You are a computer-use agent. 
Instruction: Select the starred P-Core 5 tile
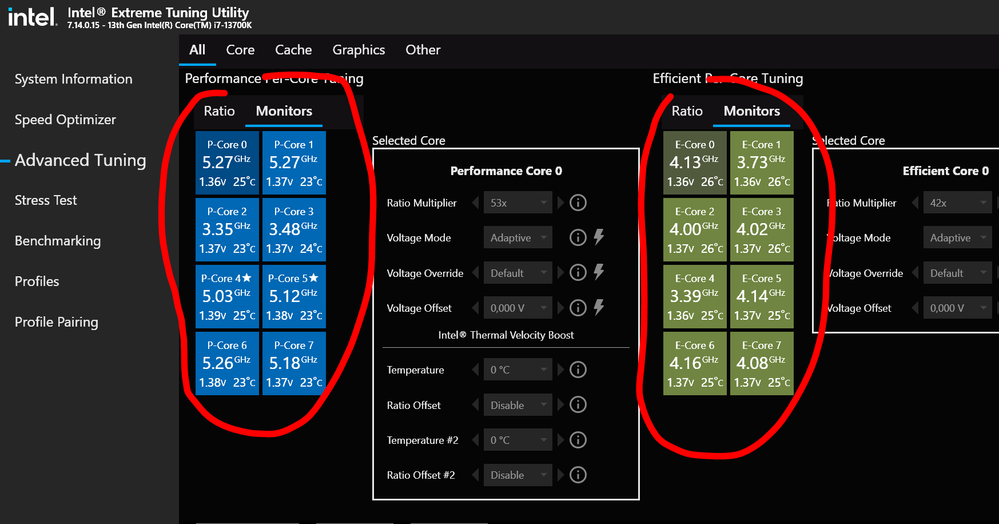294,296
